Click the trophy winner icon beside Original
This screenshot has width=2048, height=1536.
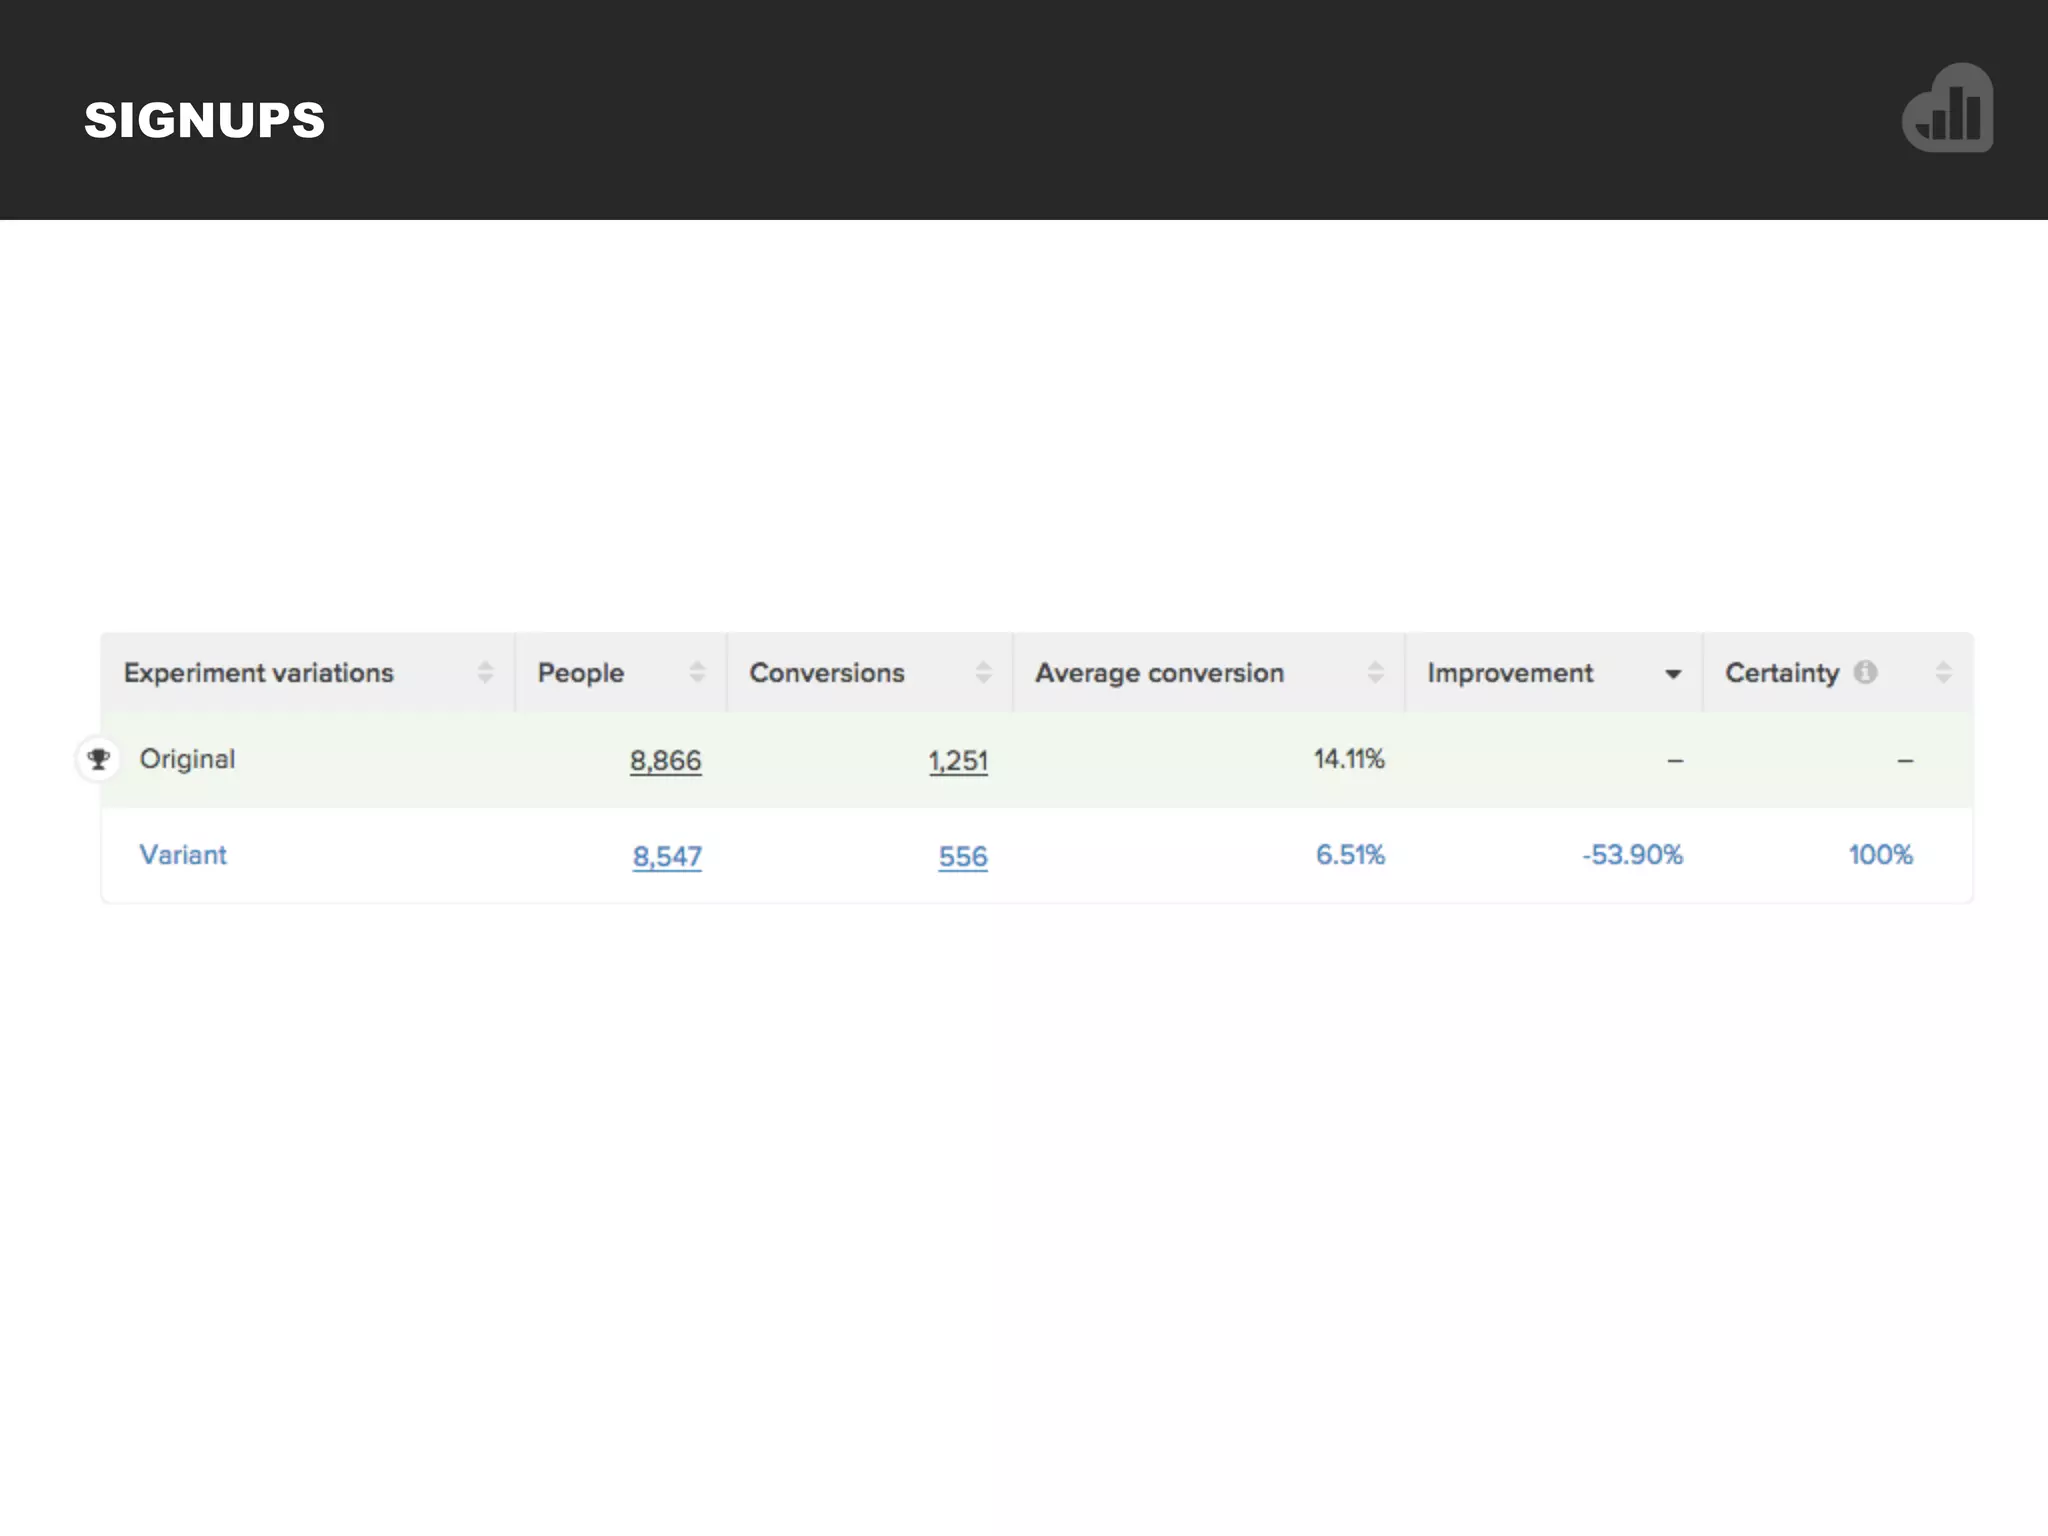coord(98,760)
